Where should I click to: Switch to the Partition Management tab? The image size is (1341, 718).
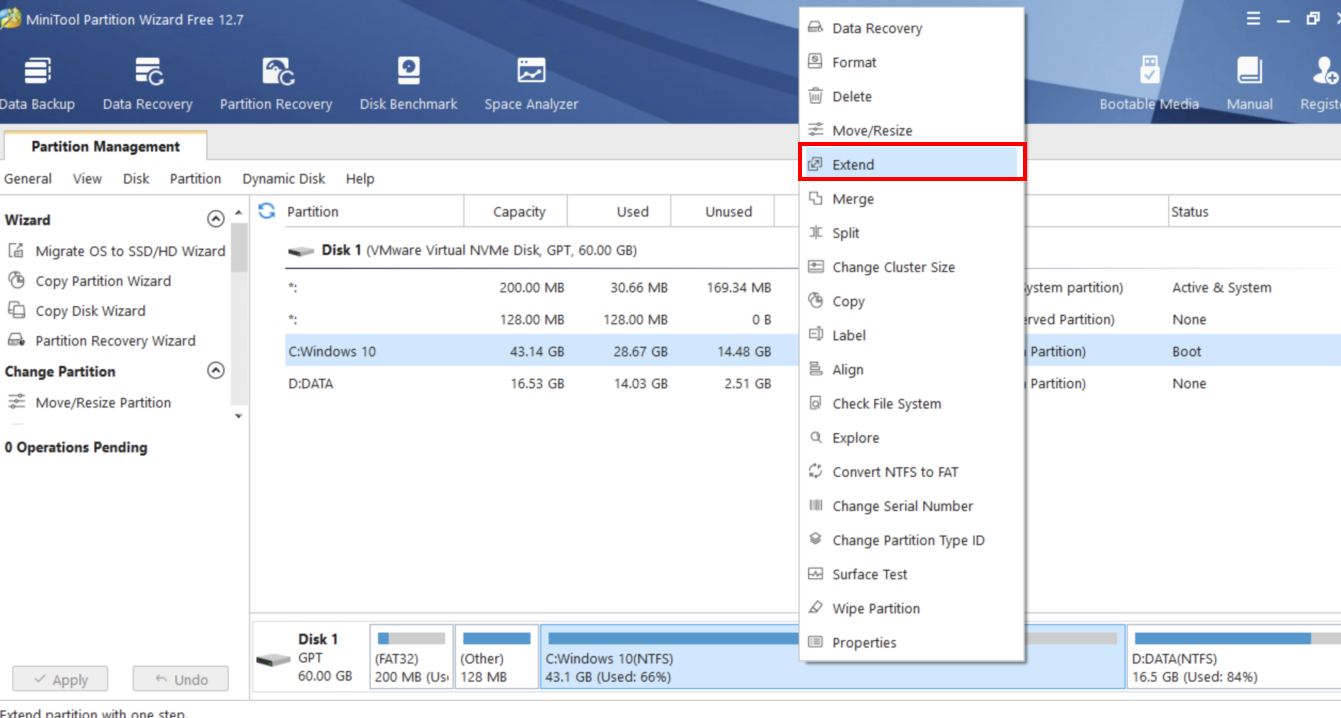pos(104,146)
